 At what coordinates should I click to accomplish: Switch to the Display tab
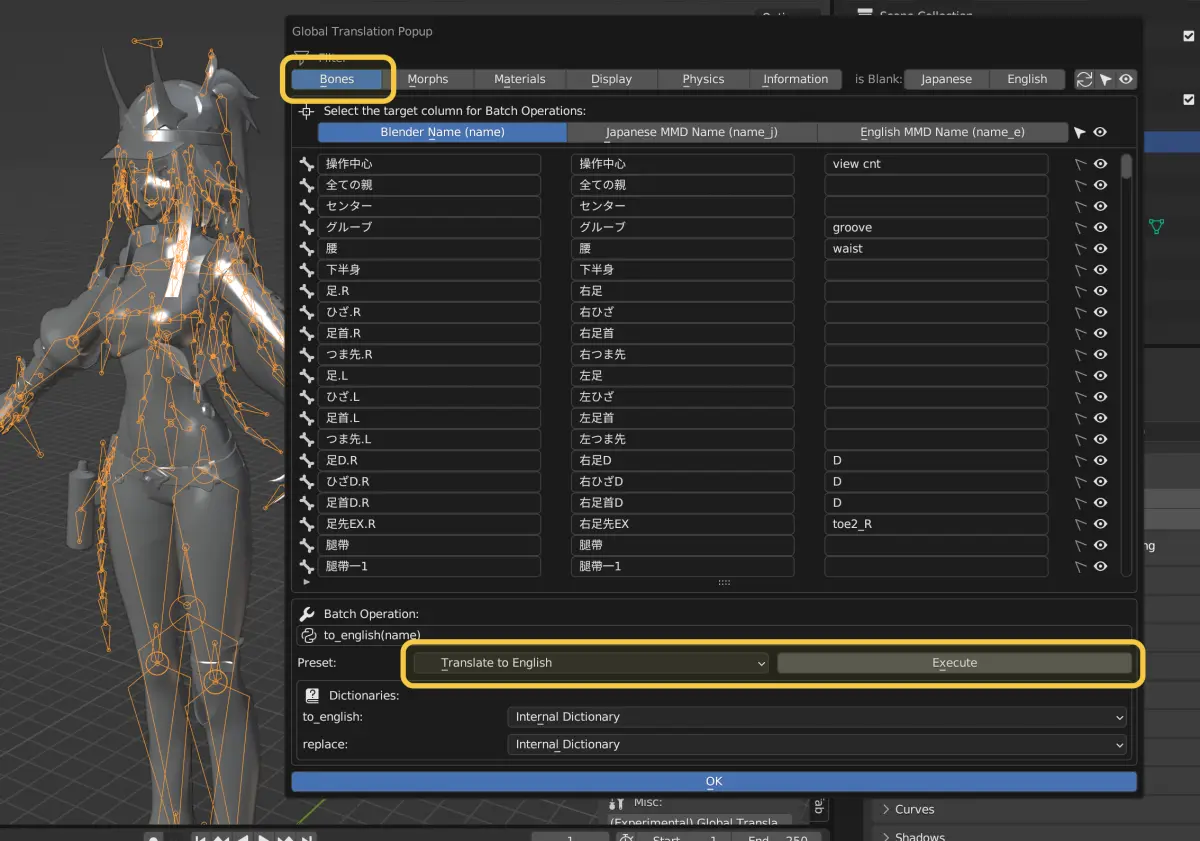pos(611,79)
